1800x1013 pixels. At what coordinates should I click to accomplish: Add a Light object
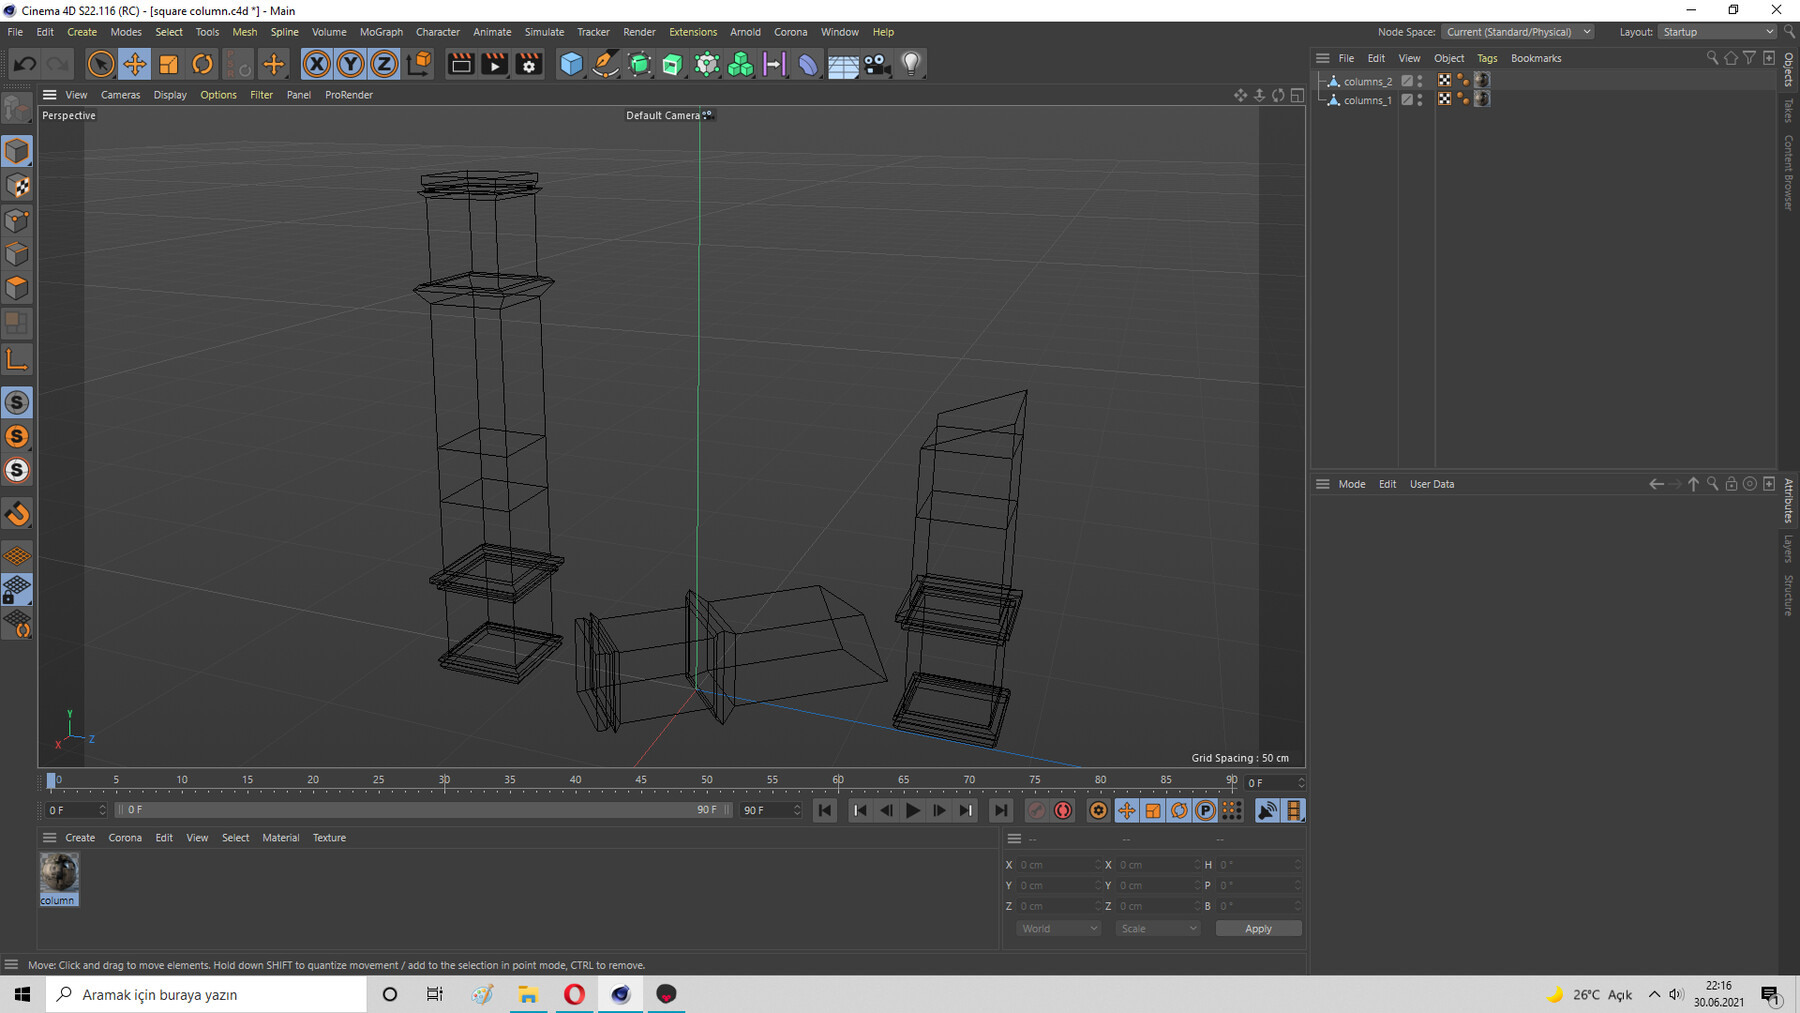click(910, 64)
